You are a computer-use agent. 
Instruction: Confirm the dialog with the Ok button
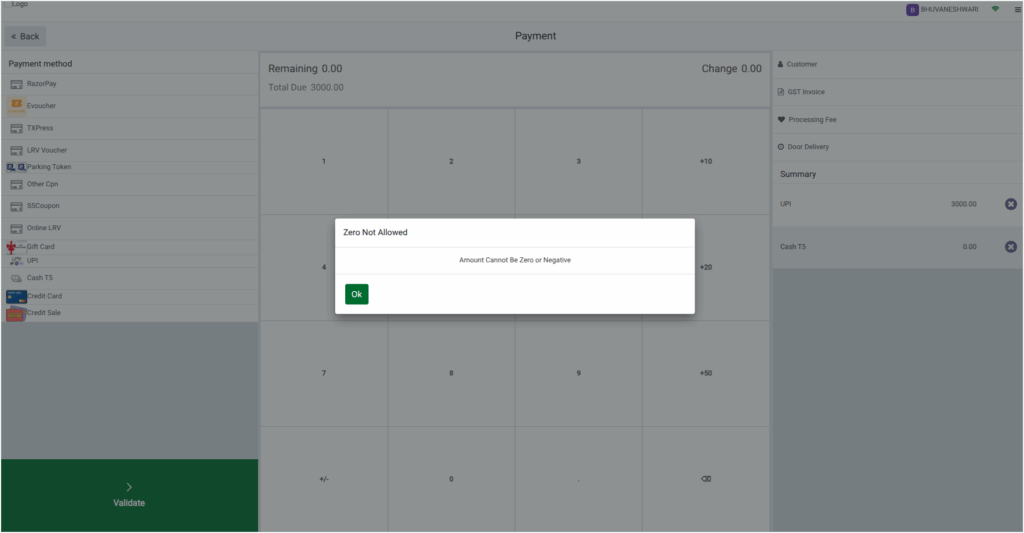point(357,294)
